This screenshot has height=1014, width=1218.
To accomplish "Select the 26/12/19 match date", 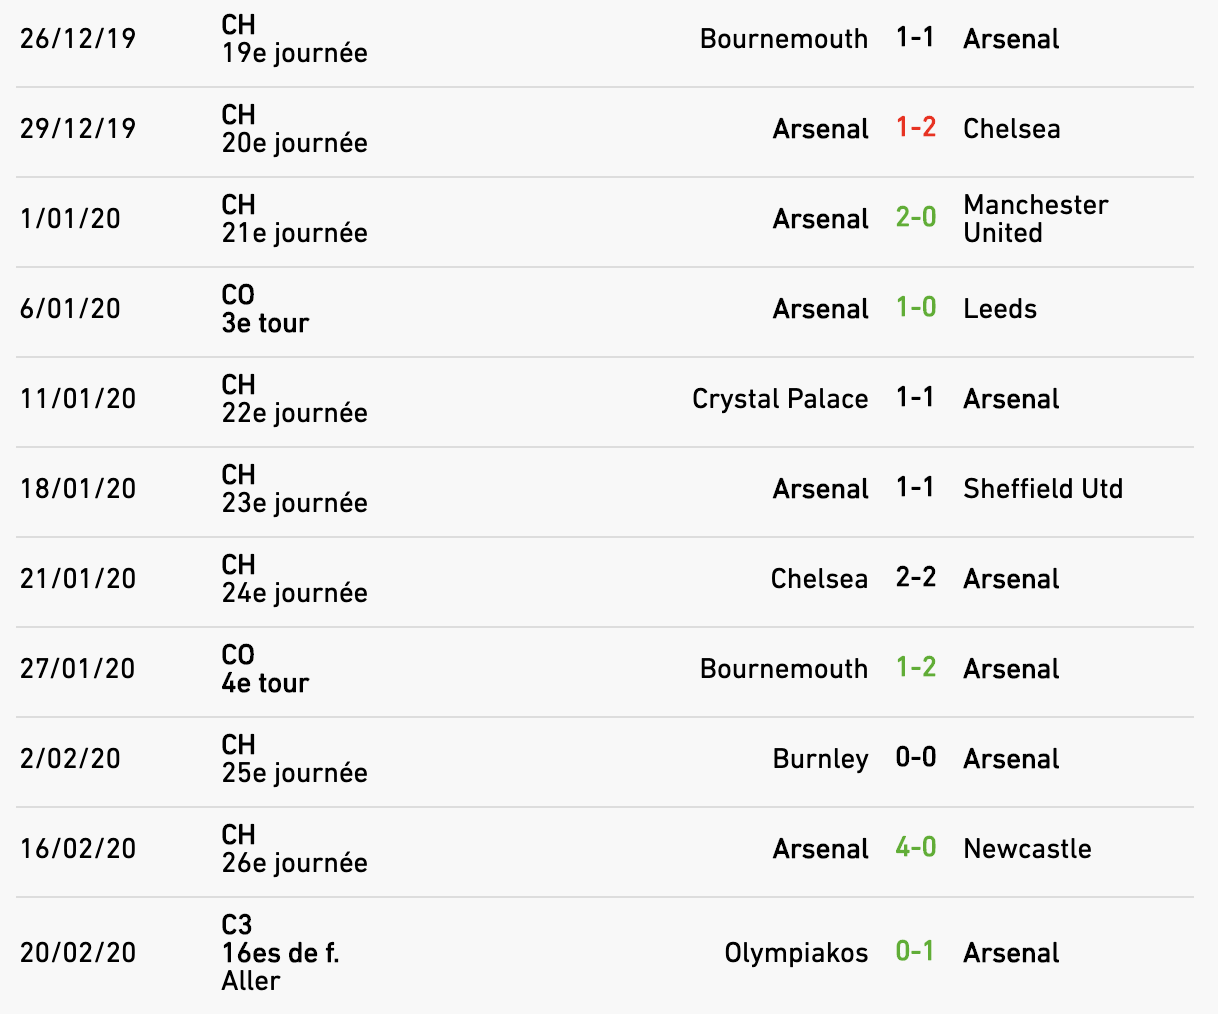I will click(x=78, y=39).
